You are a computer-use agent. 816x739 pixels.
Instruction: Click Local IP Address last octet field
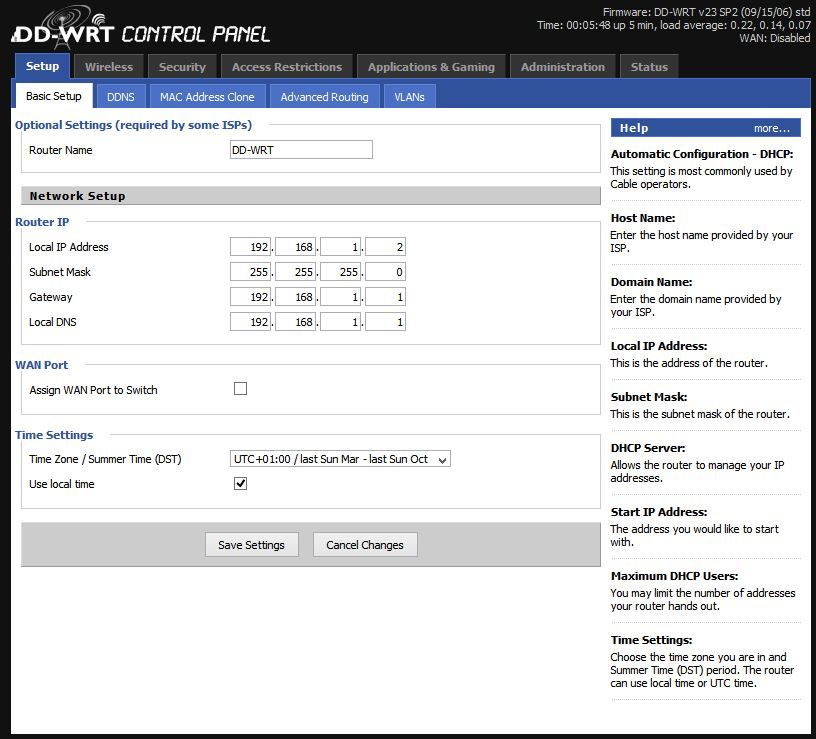point(385,247)
